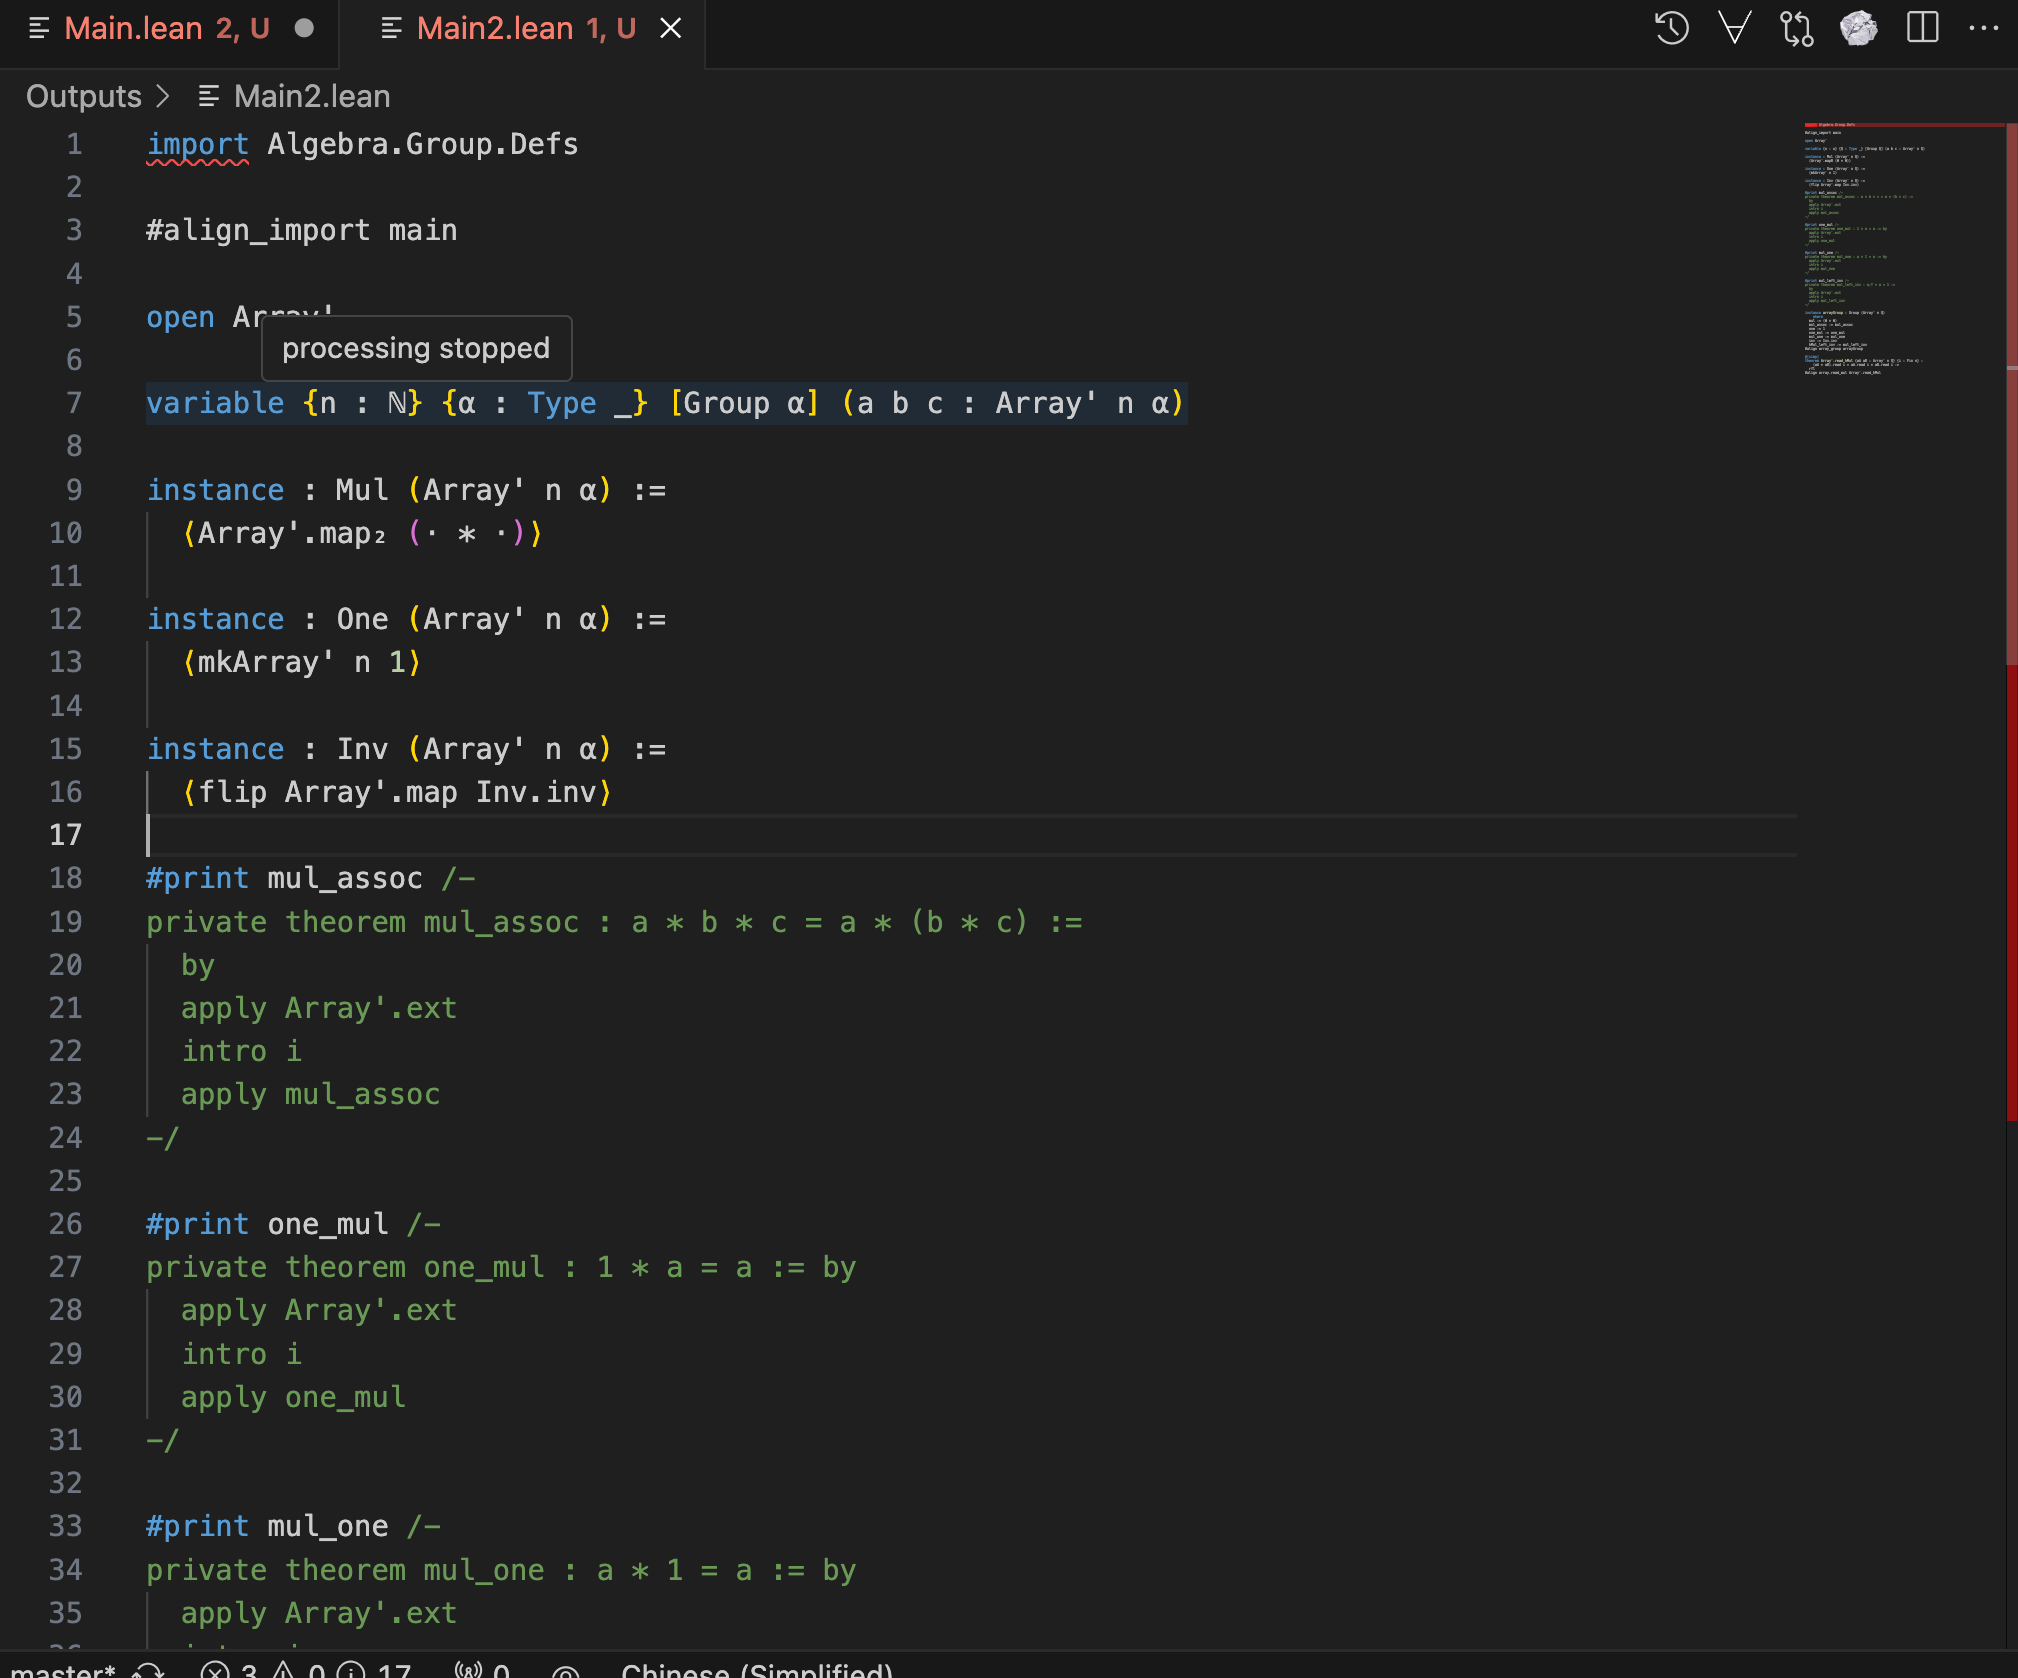Viewport: 2018px width, 1678px height.
Task: Open the Outputs breadcrumb
Action: point(84,96)
